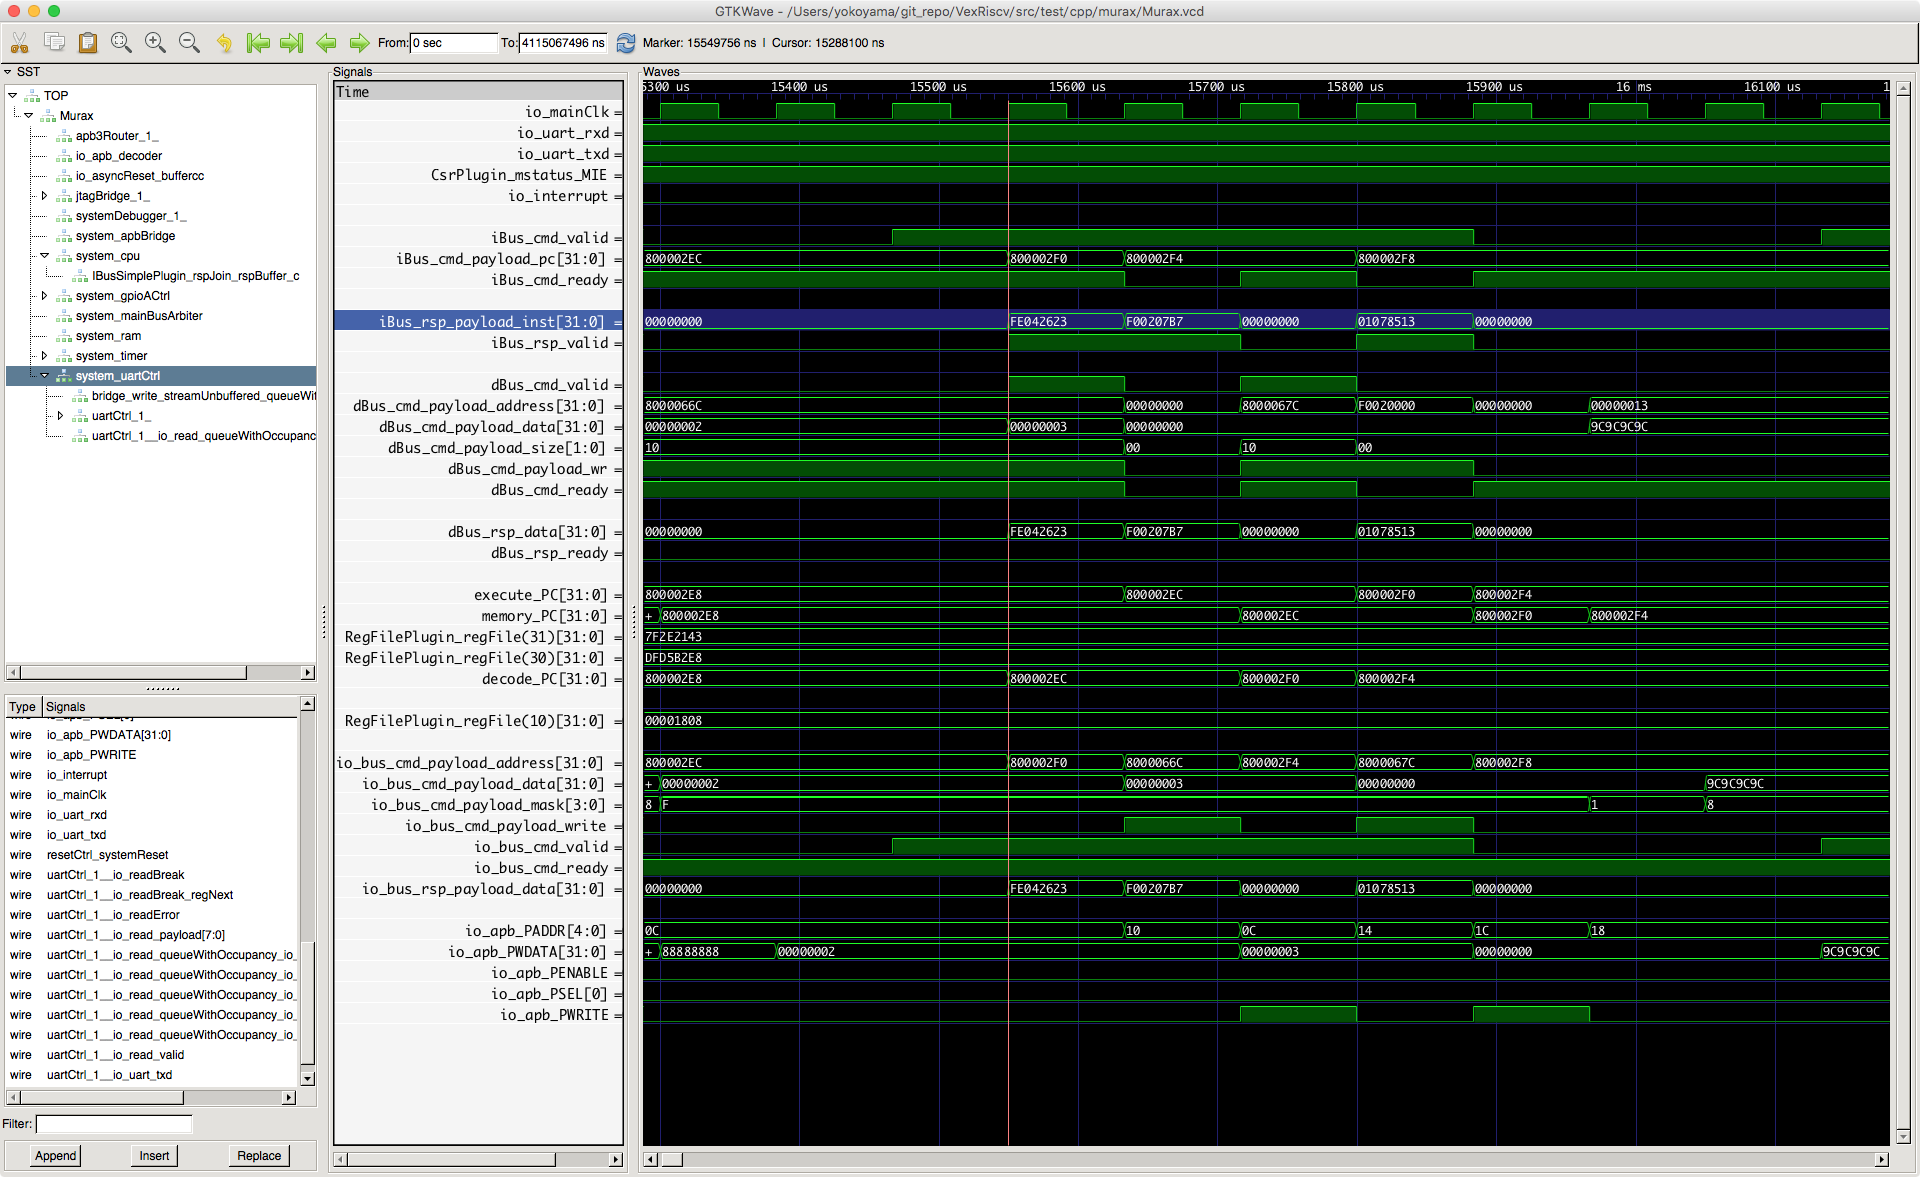Click the Zoom Fit magnifier icon
The image size is (1920, 1177).
pyautogui.click(x=121, y=43)
